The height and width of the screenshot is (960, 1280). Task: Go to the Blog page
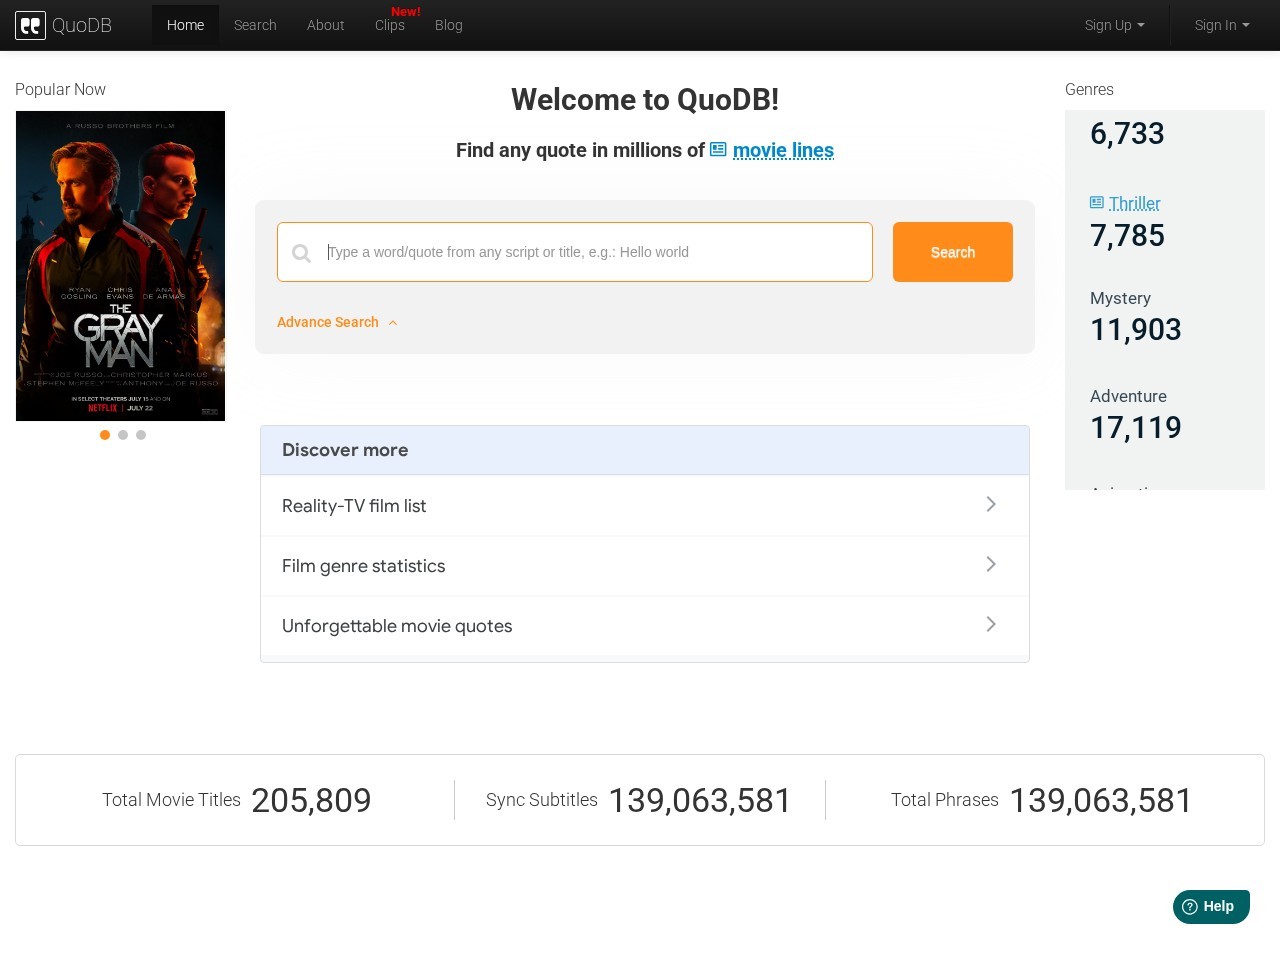click(449, 25)
